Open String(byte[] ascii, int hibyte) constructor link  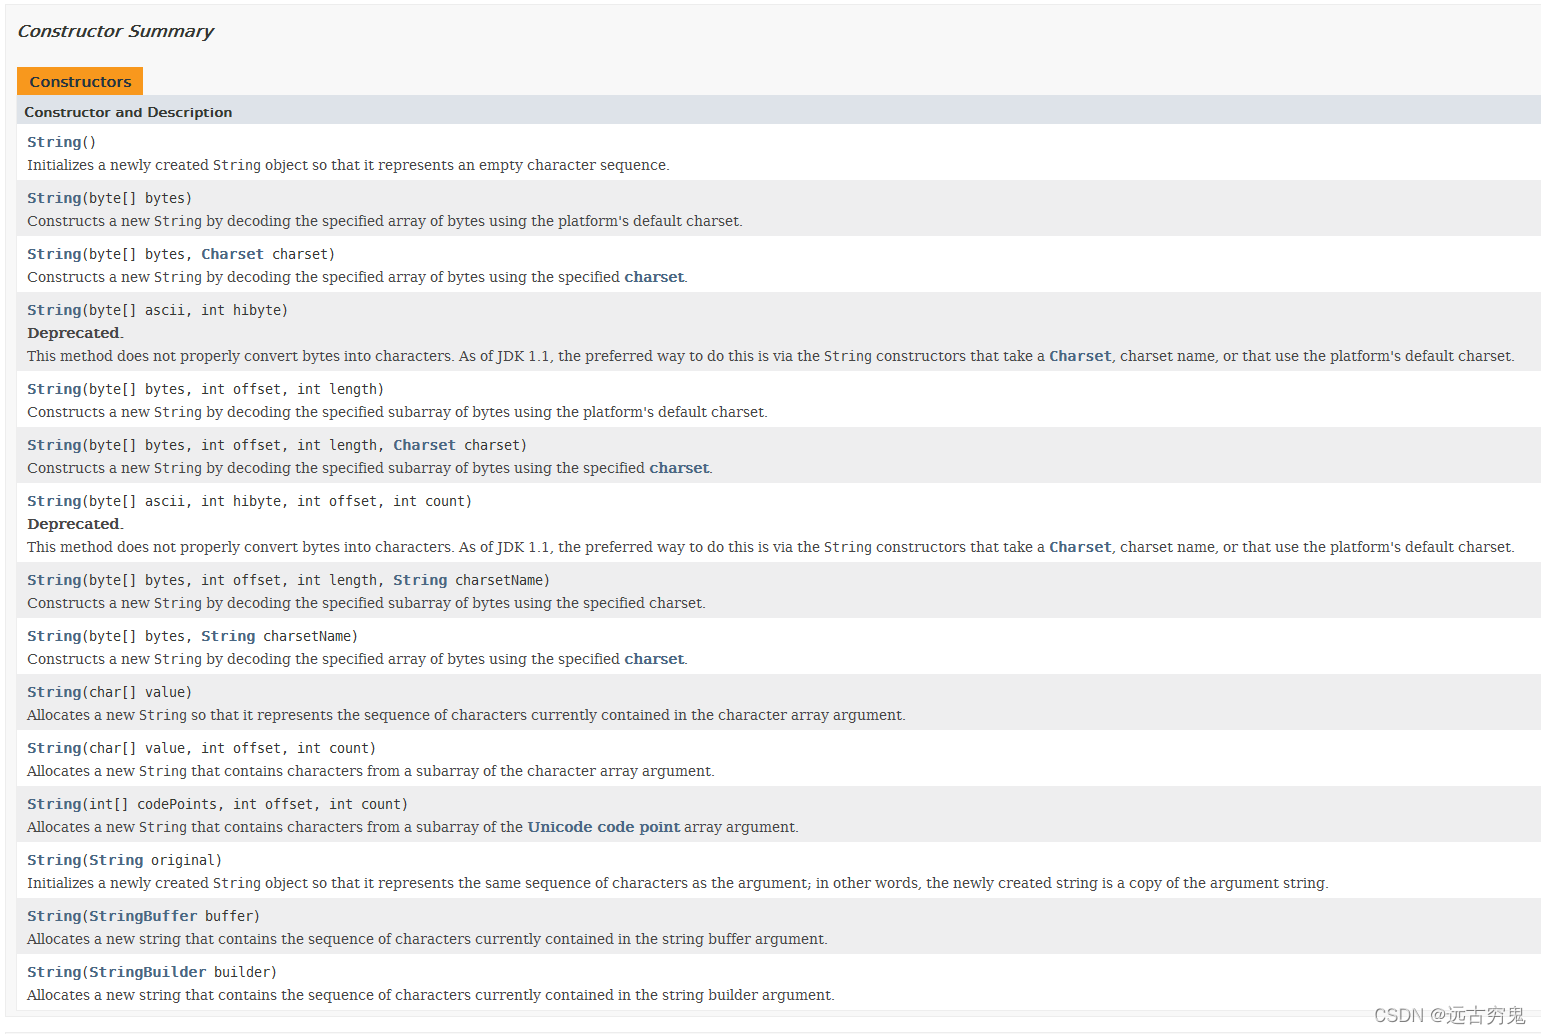click(54, 310)
